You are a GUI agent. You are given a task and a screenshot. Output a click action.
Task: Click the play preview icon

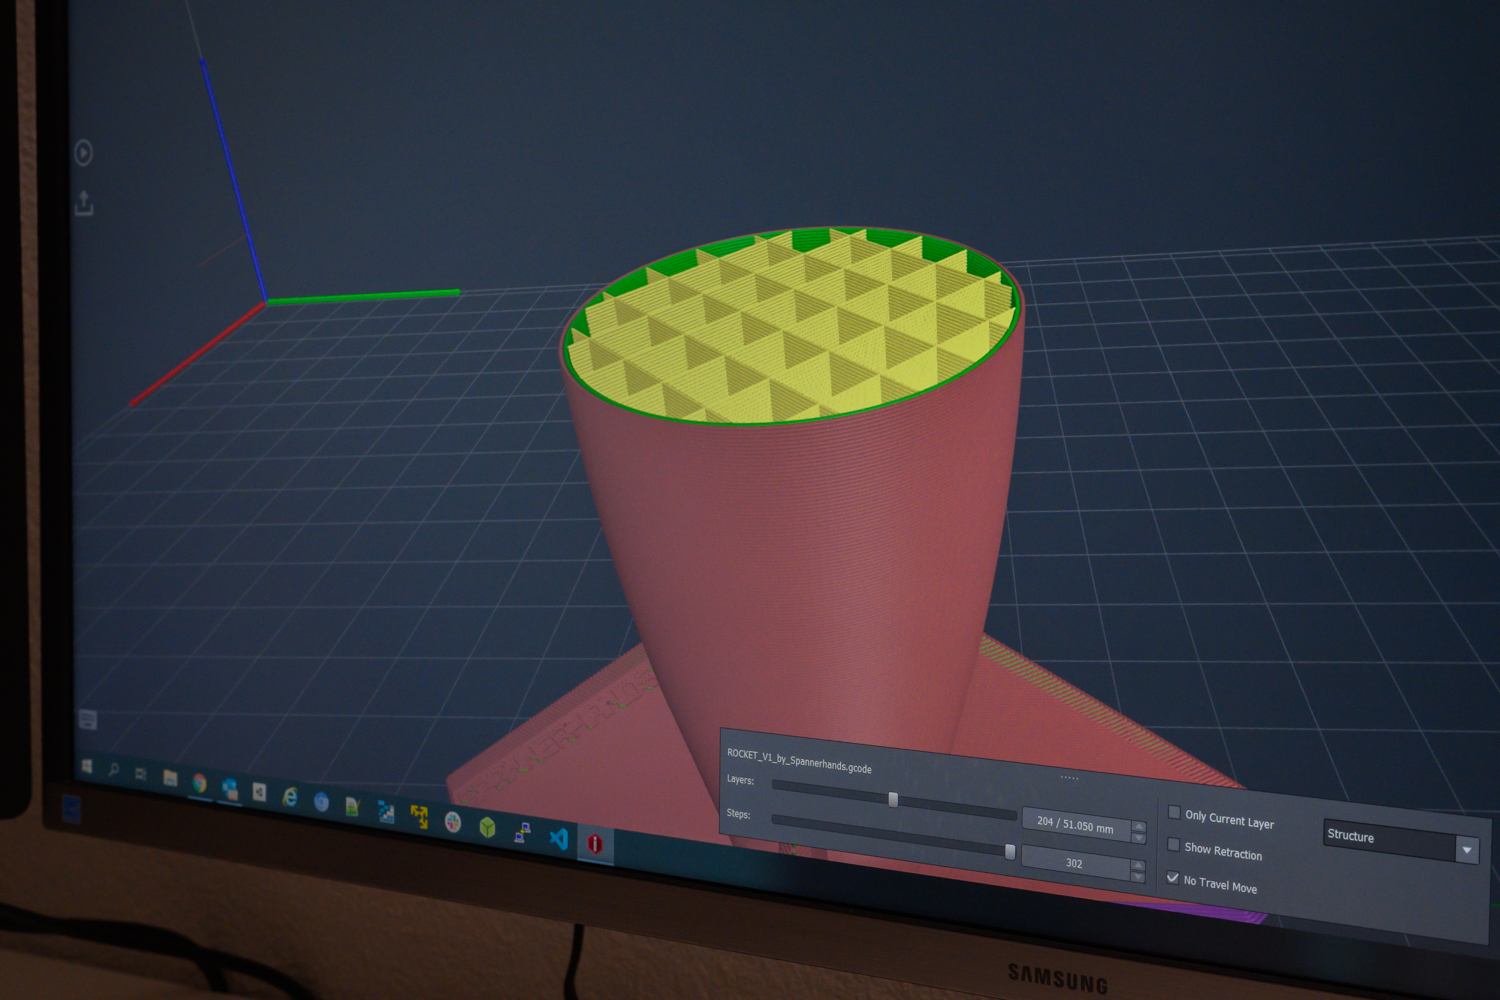click(84, 153)
